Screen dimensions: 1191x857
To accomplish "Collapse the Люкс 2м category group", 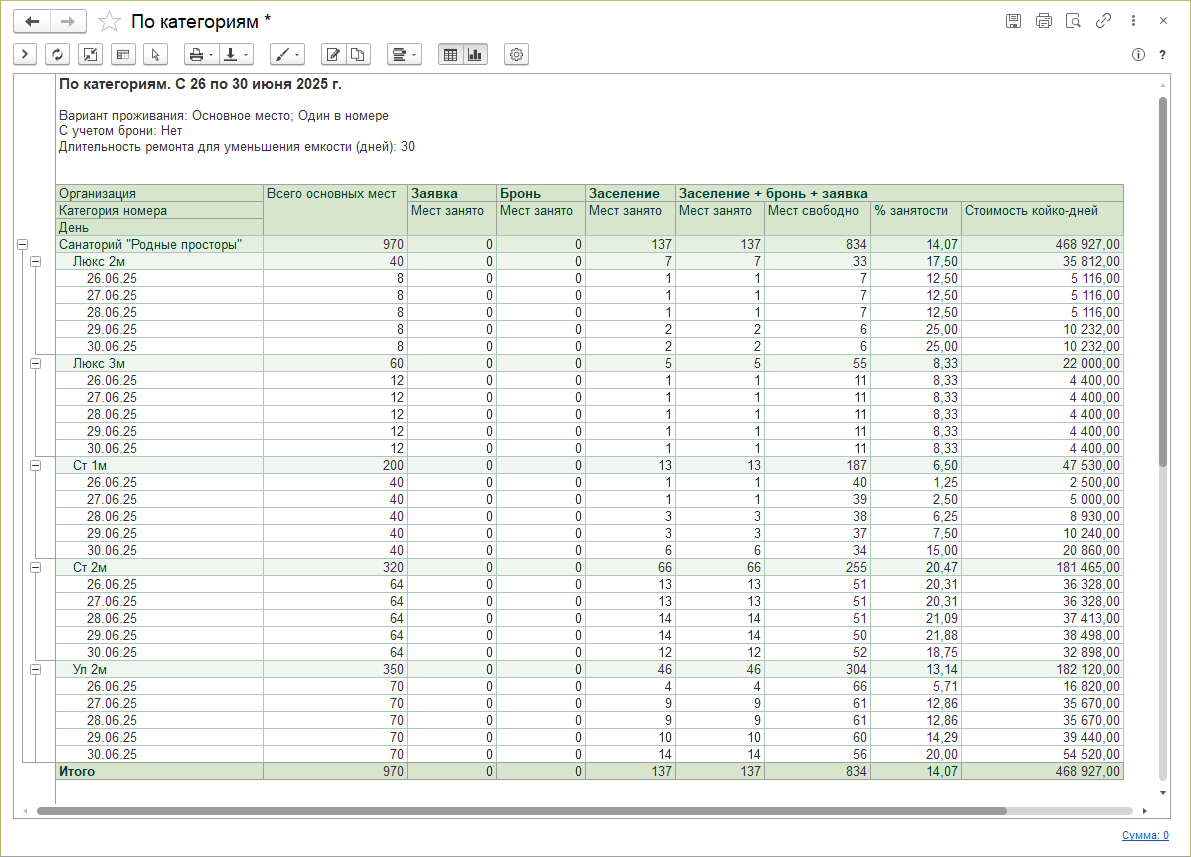I will pyautogui.click(x=36, y=261).
